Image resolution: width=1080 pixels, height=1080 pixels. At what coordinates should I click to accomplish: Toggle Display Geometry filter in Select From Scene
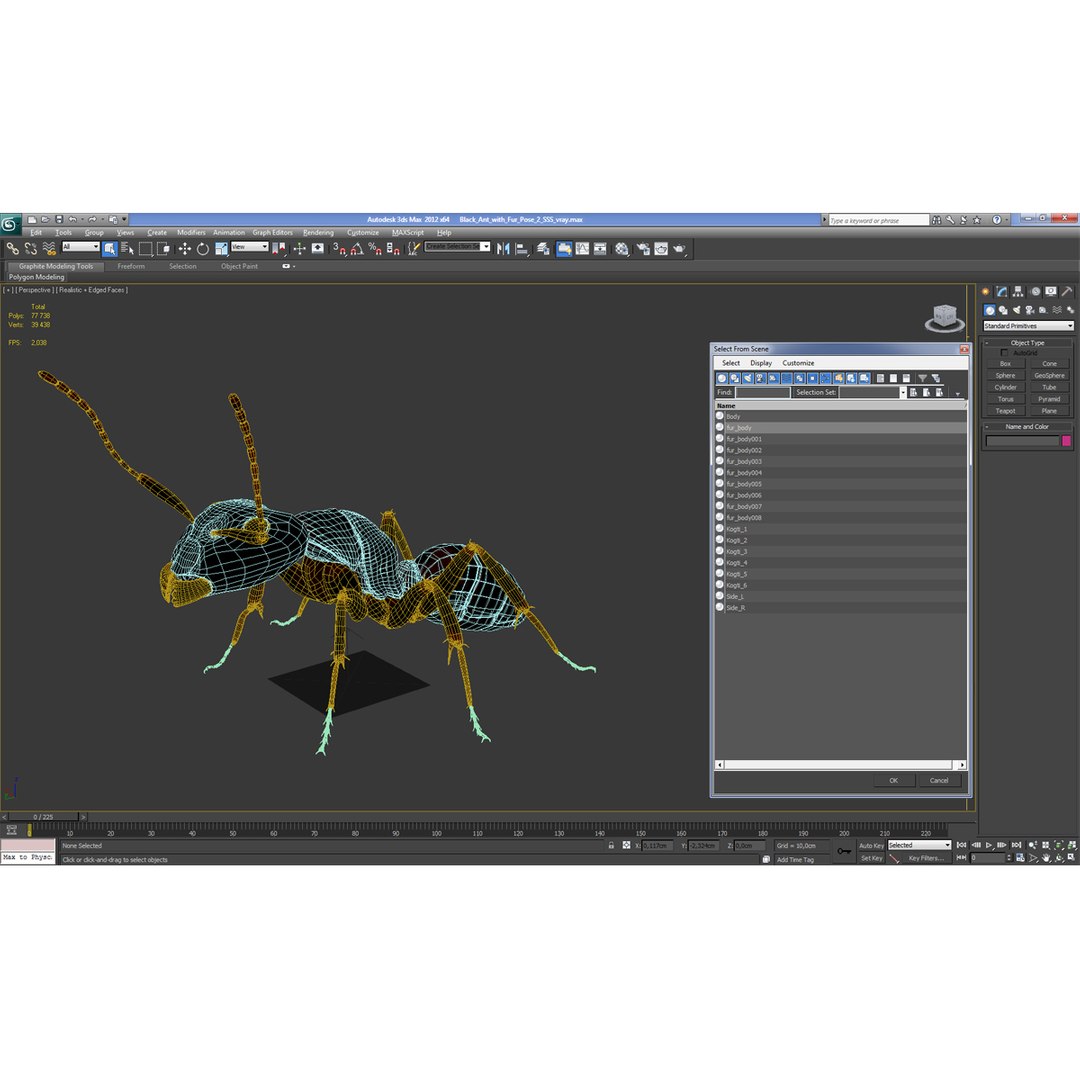tap(722, 378)
